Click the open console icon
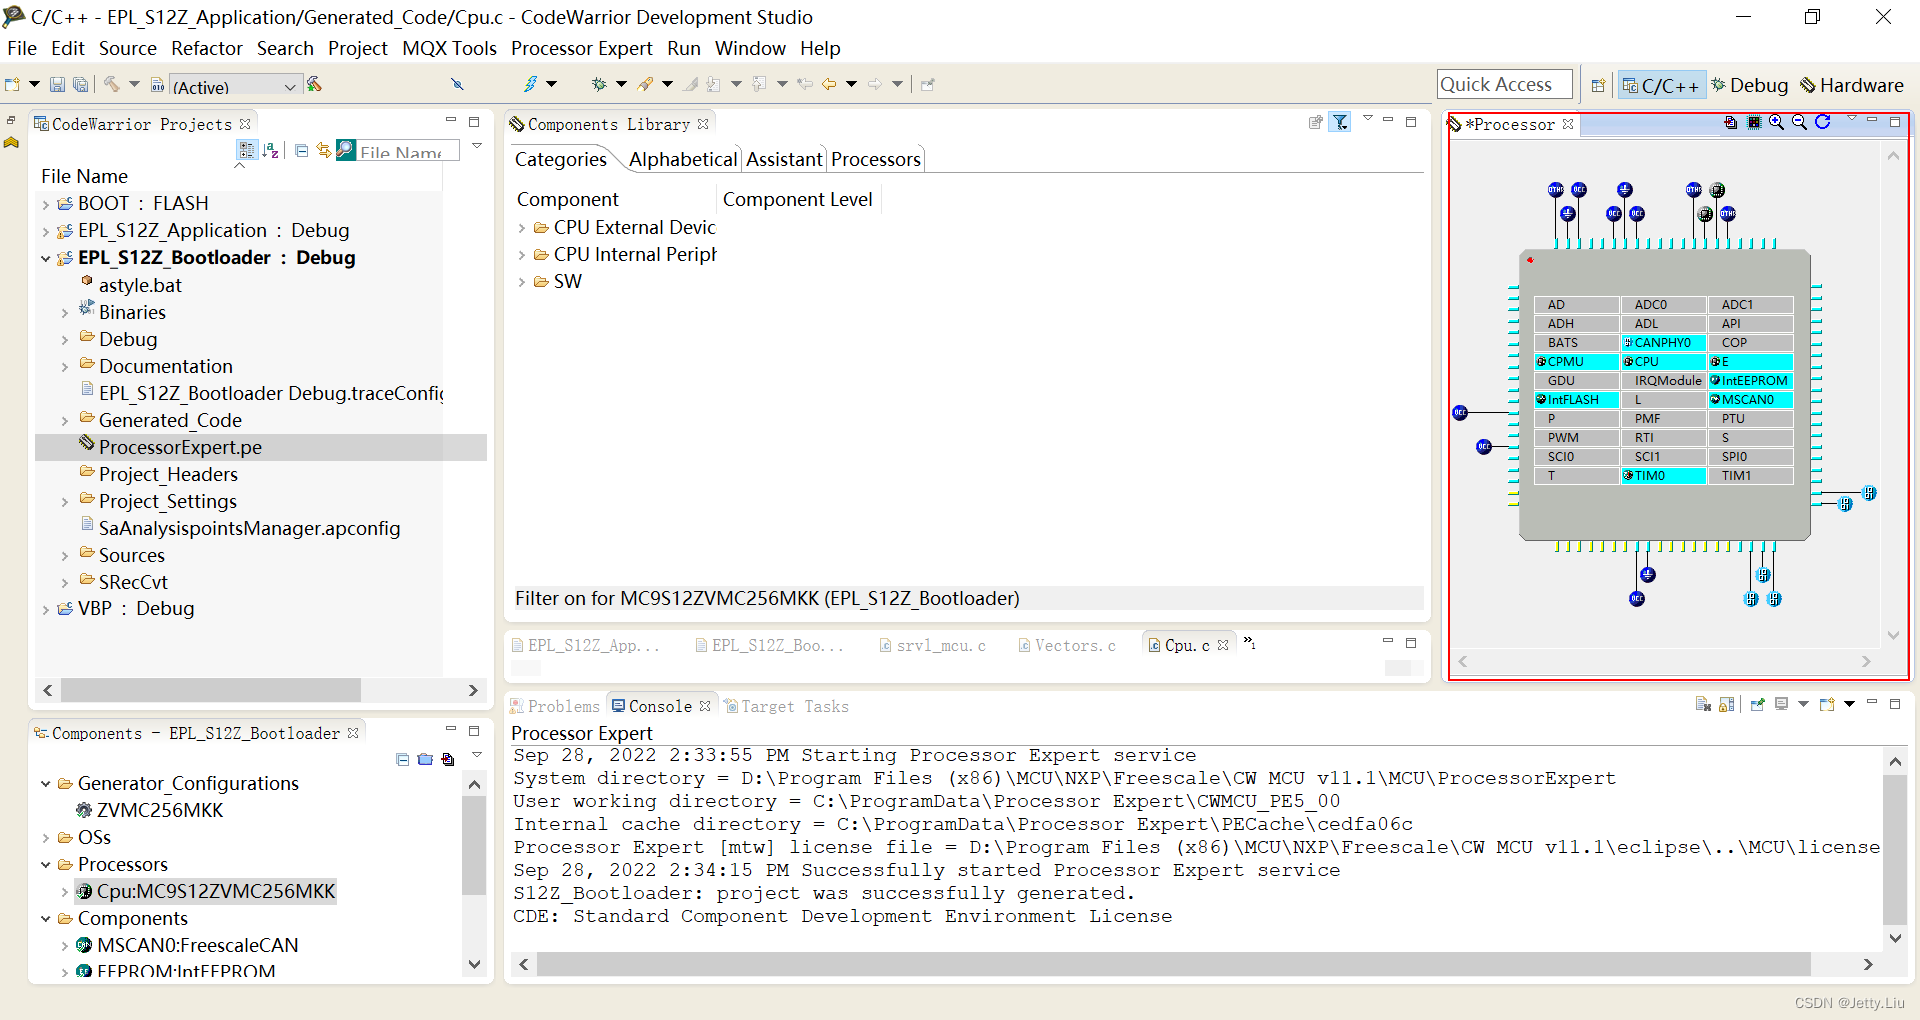 [x=1827, y=704]
